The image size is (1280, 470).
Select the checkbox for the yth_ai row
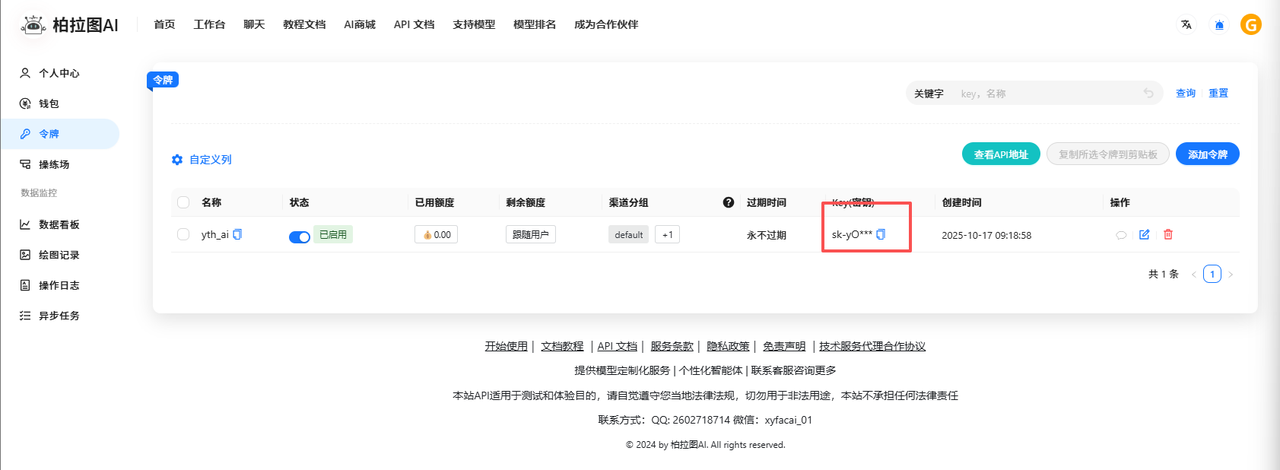[183, 235]
